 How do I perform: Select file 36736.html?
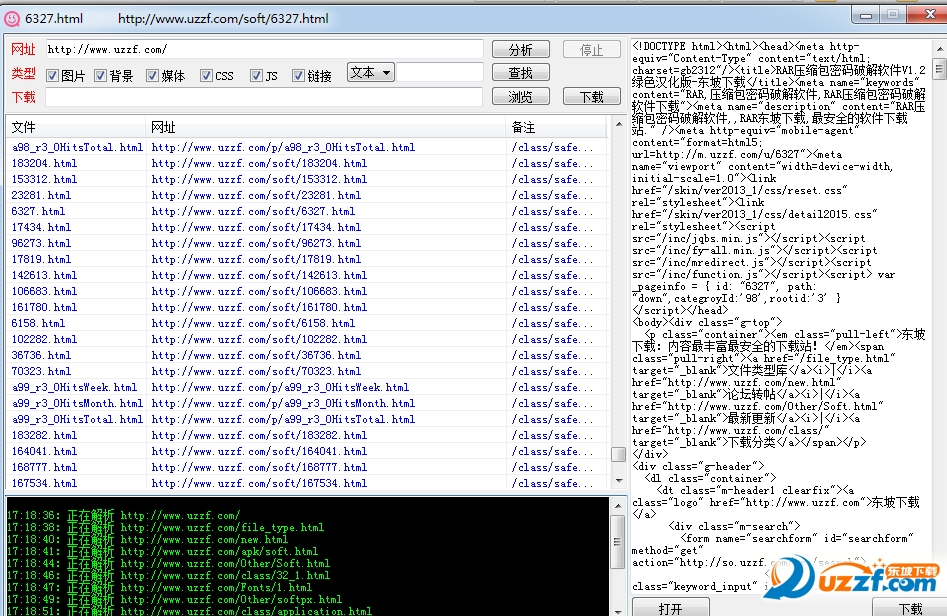click(41, 355)
